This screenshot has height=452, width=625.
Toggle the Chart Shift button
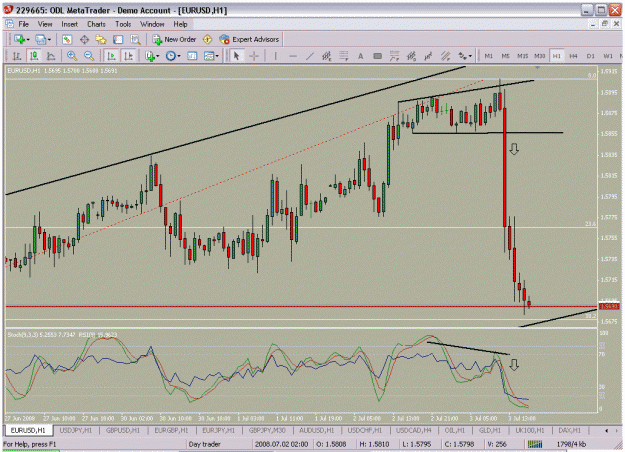pos(128,56)
